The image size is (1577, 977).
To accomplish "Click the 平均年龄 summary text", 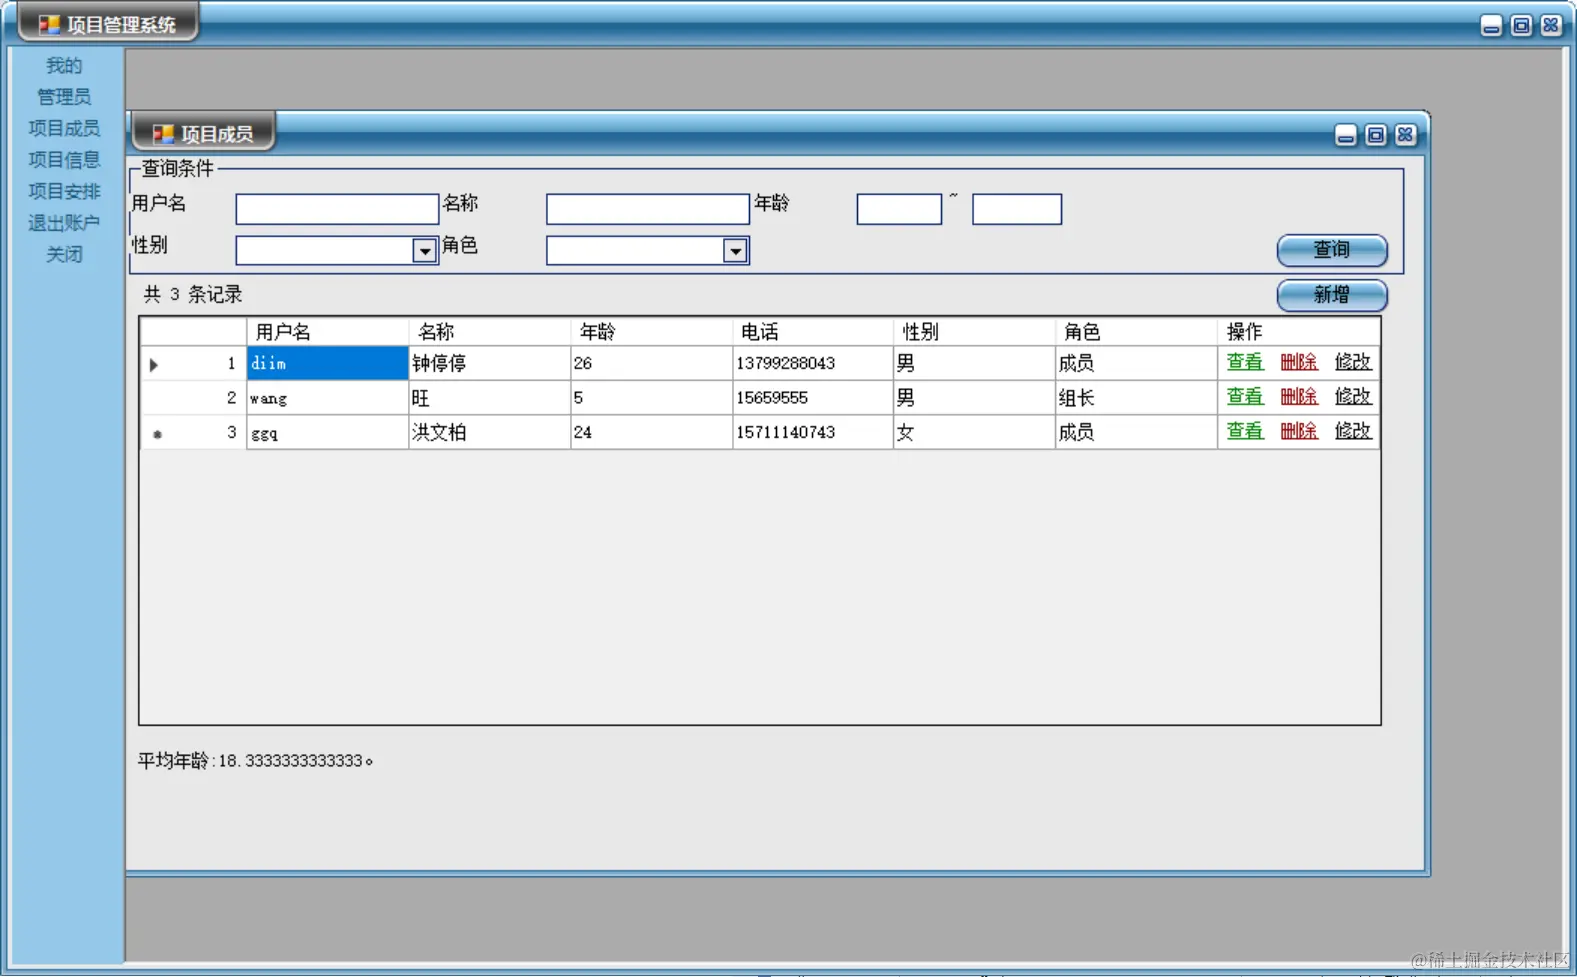I will point(255,761).
